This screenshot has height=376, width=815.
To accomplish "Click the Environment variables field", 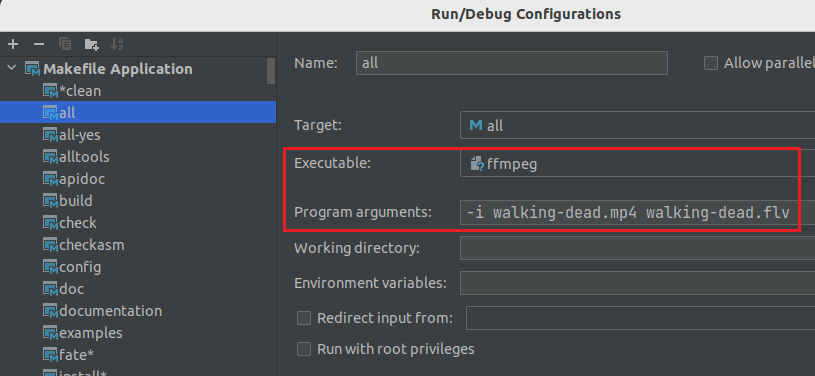I will coord(637,283).
